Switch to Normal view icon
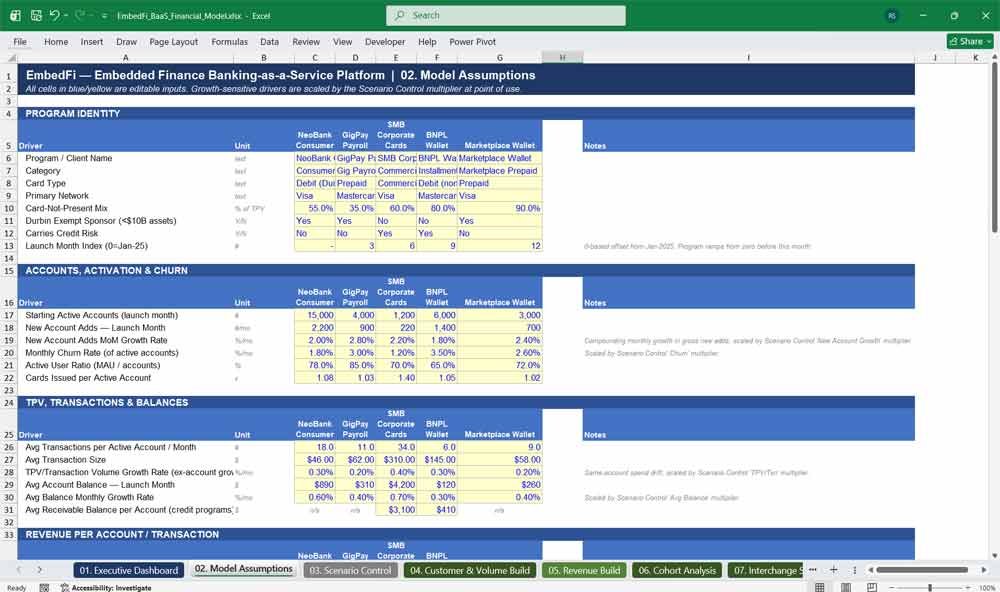Viewport: 1000px width, 592px height. pyautogui.click(x=820, y=588)
